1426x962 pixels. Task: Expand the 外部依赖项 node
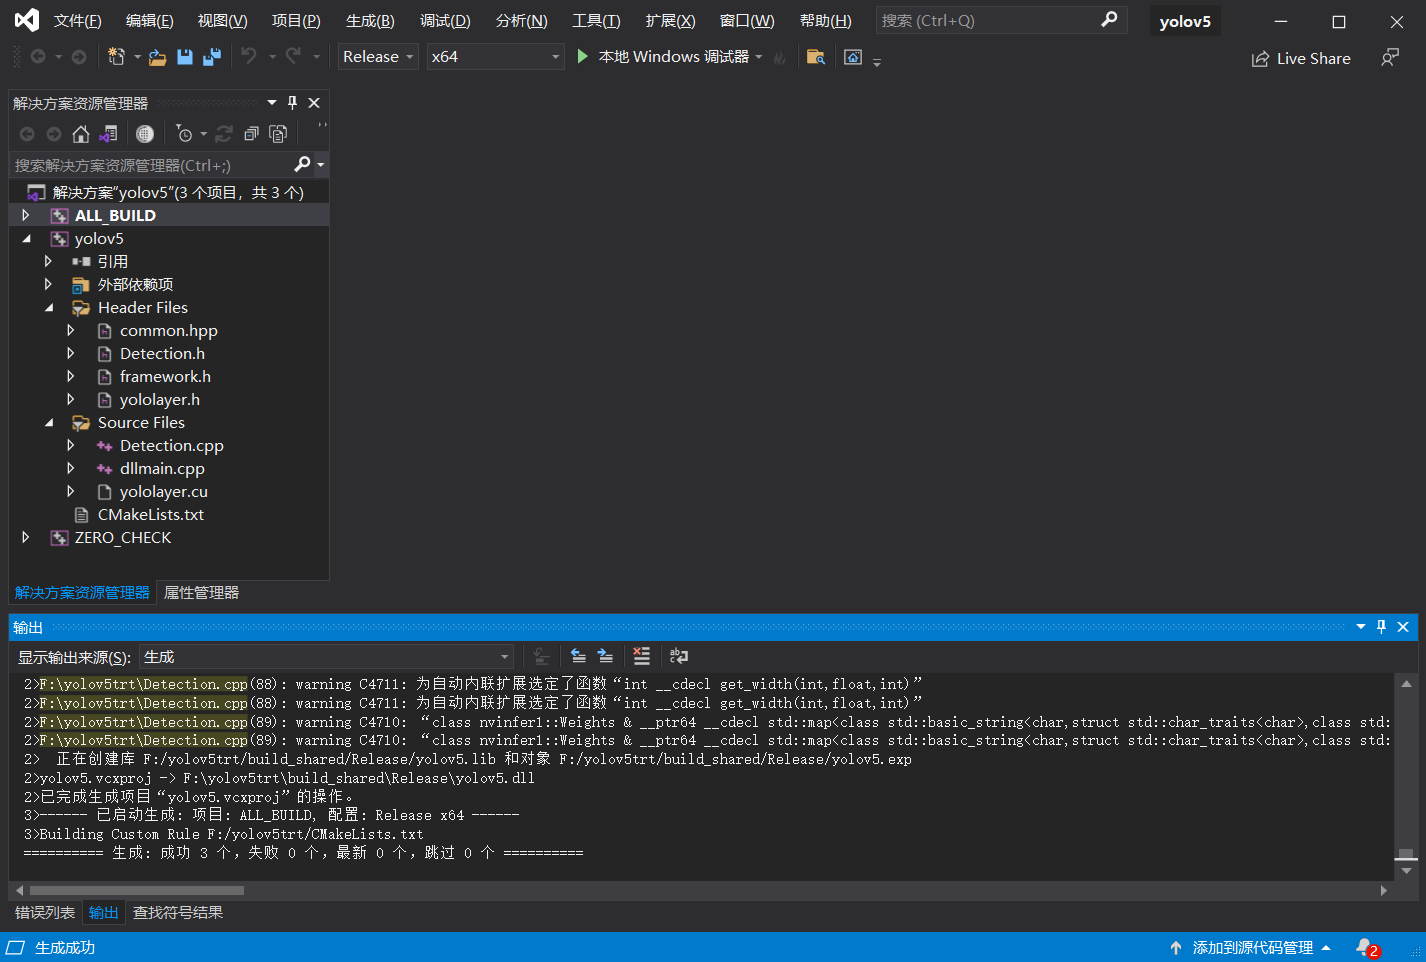pos(48,284)
